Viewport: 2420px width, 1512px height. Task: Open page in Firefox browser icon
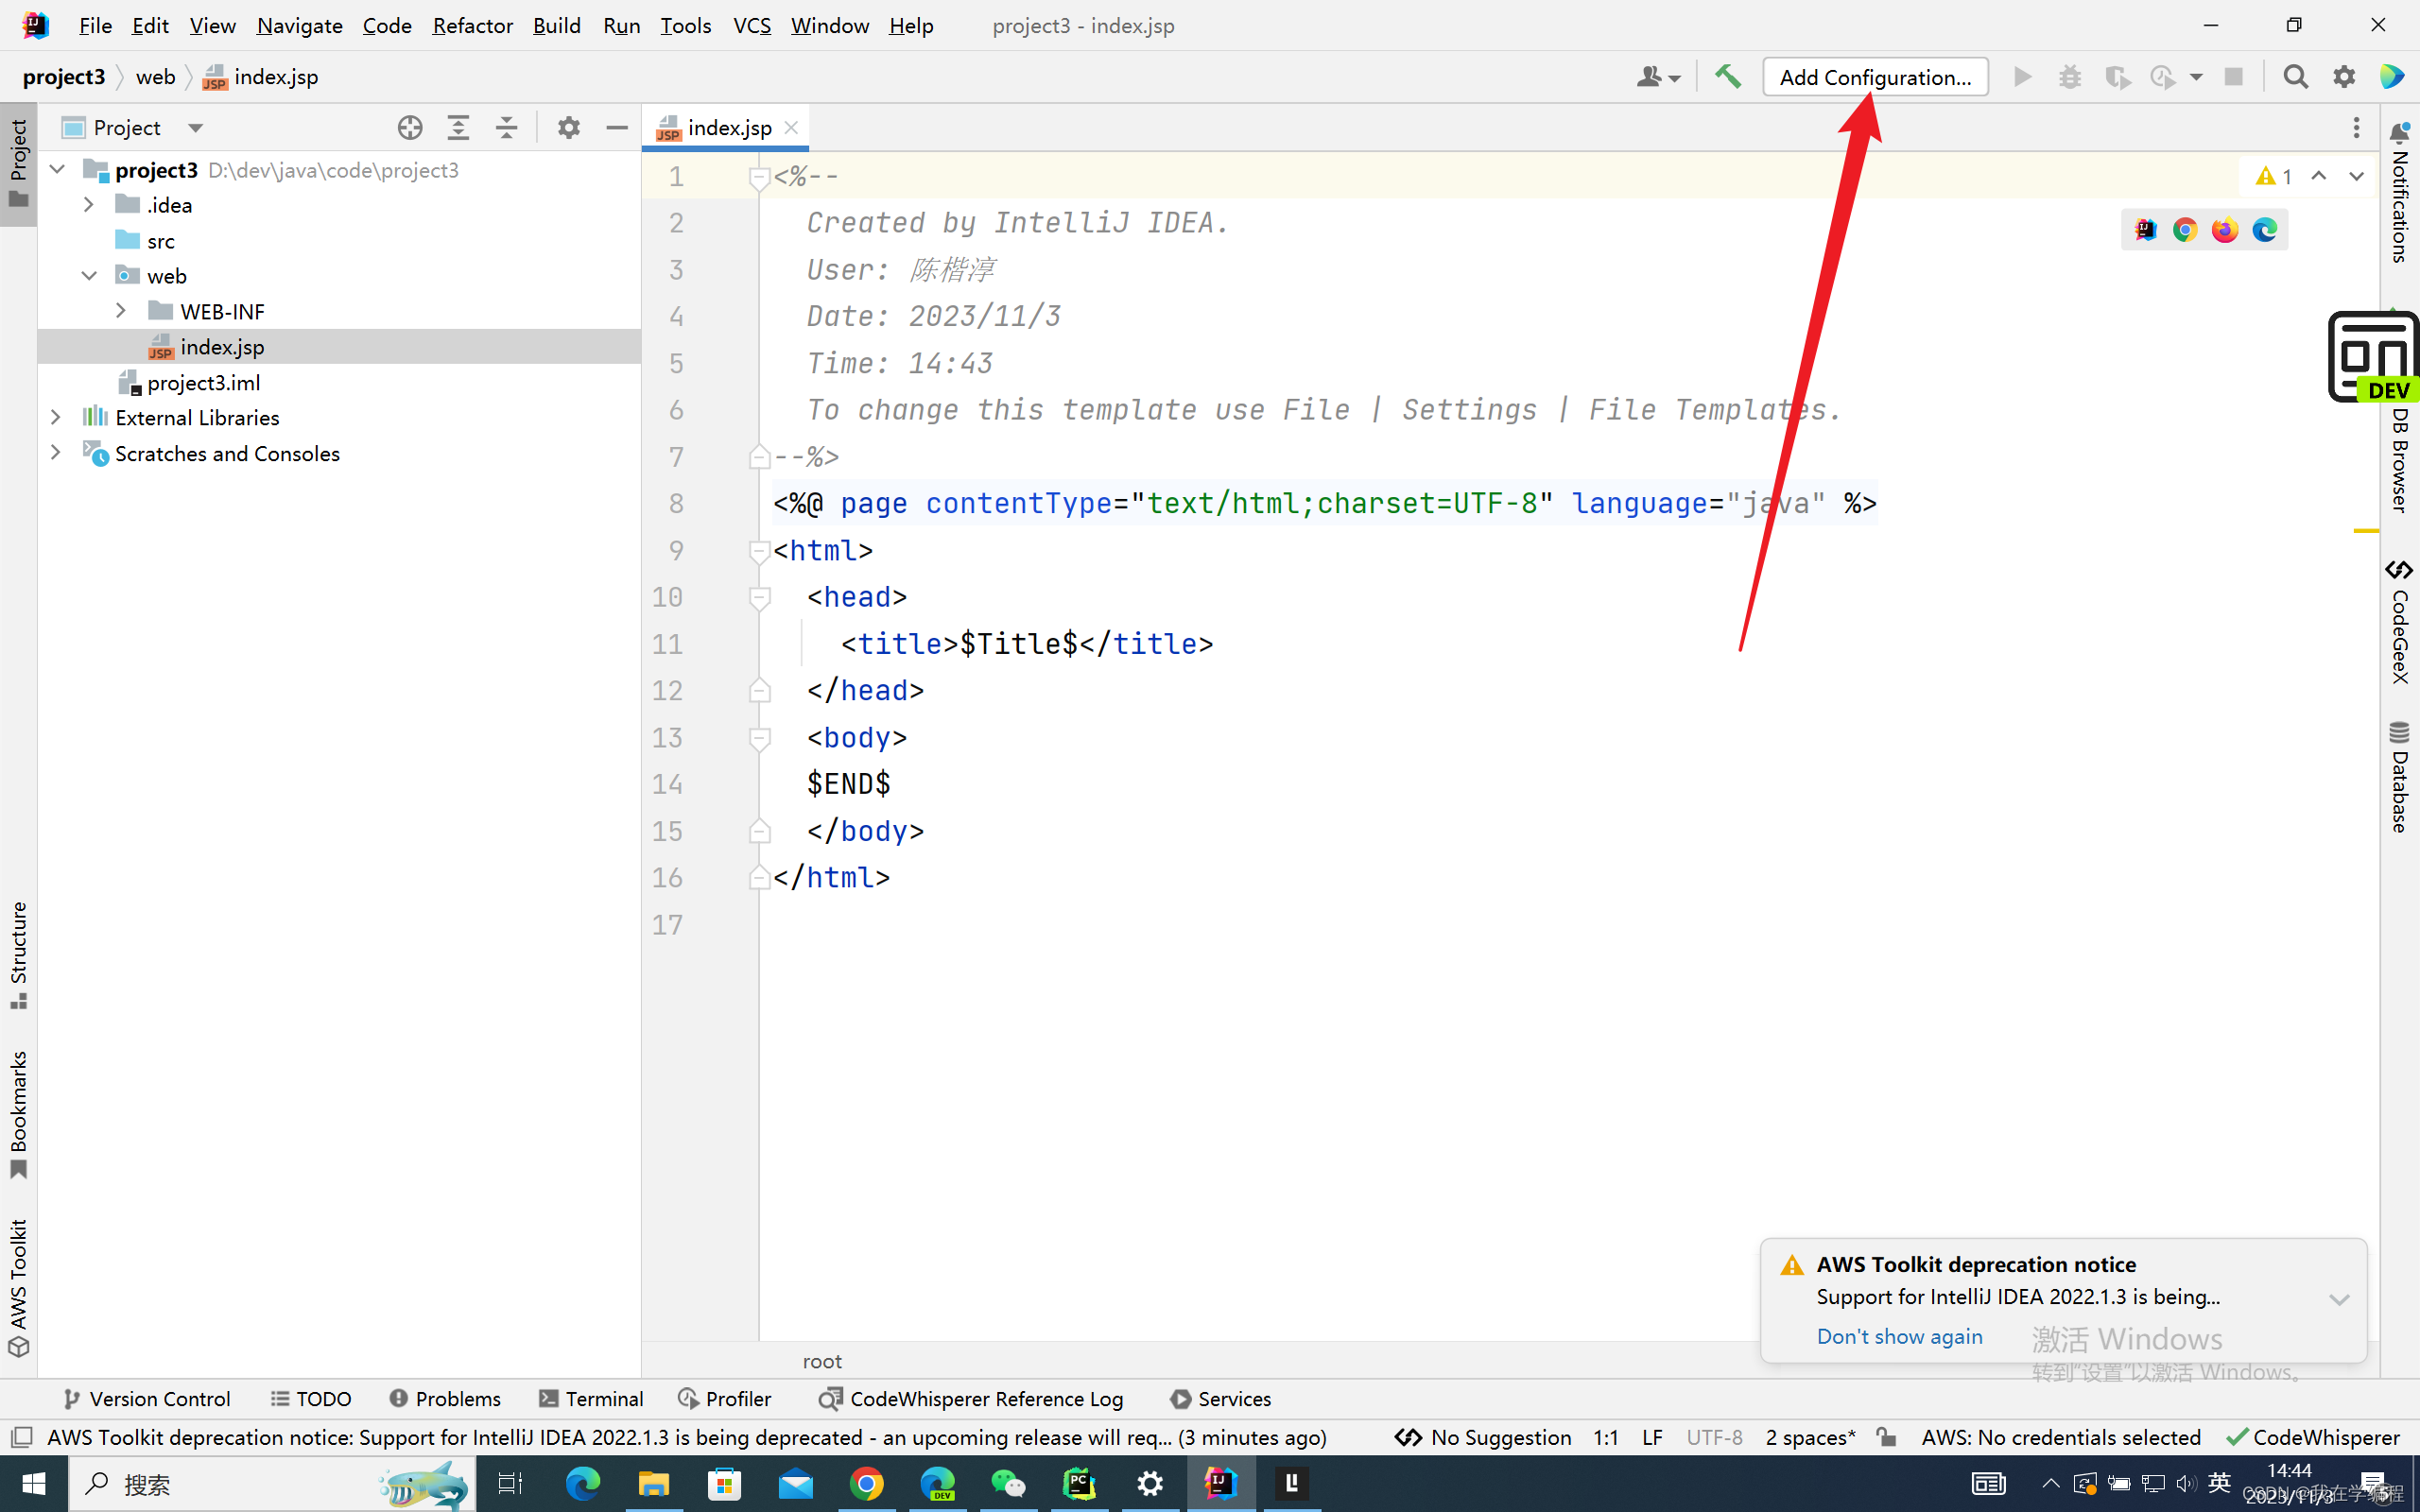[2225, 230]
